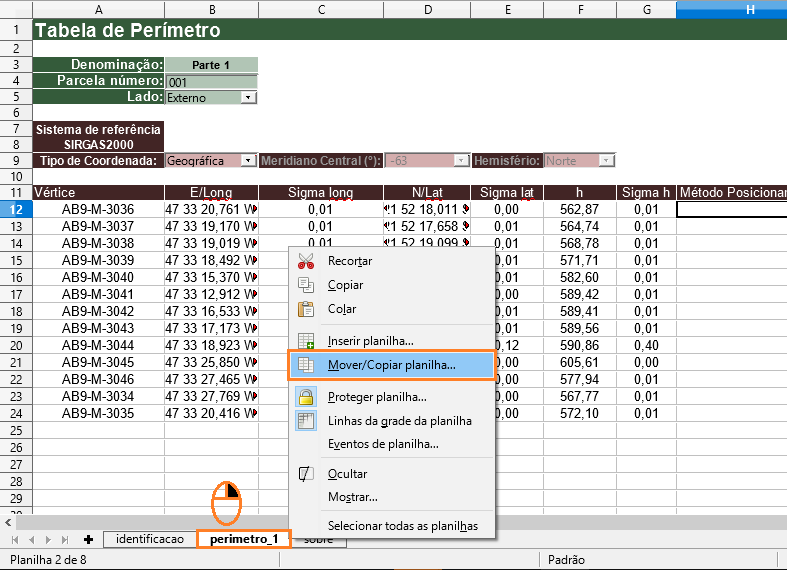Select column H header

748,9
